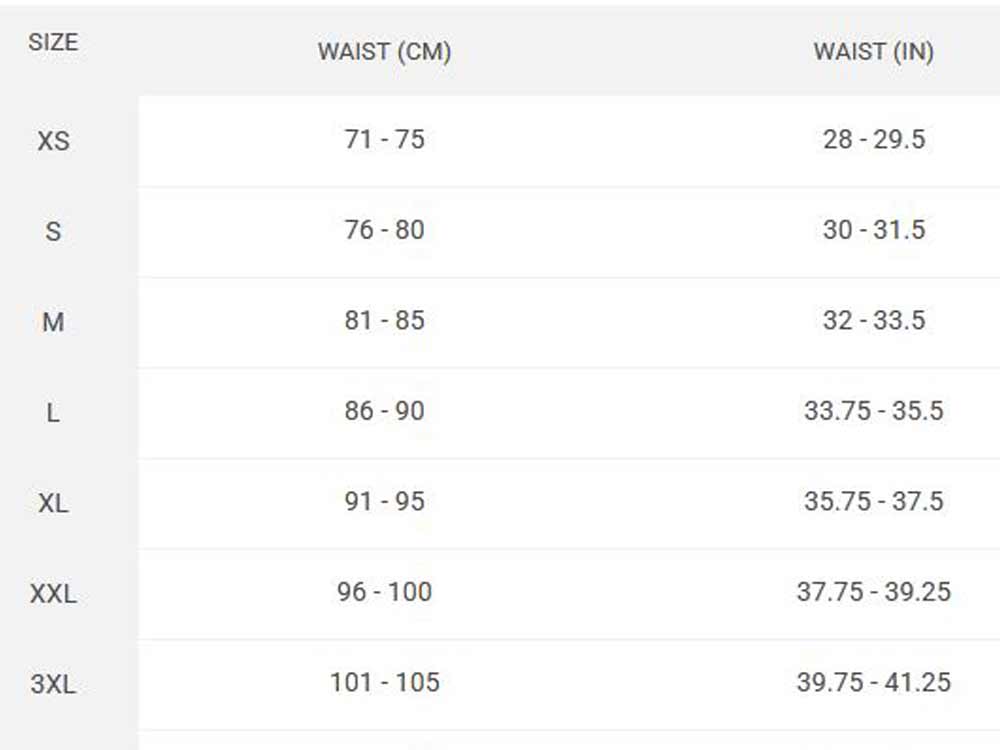Viewport: 1000px width, 750px height.
Task: Click the 28 - 29.5 inch cell
Action: pyautogui.click(x=873, y=140)
